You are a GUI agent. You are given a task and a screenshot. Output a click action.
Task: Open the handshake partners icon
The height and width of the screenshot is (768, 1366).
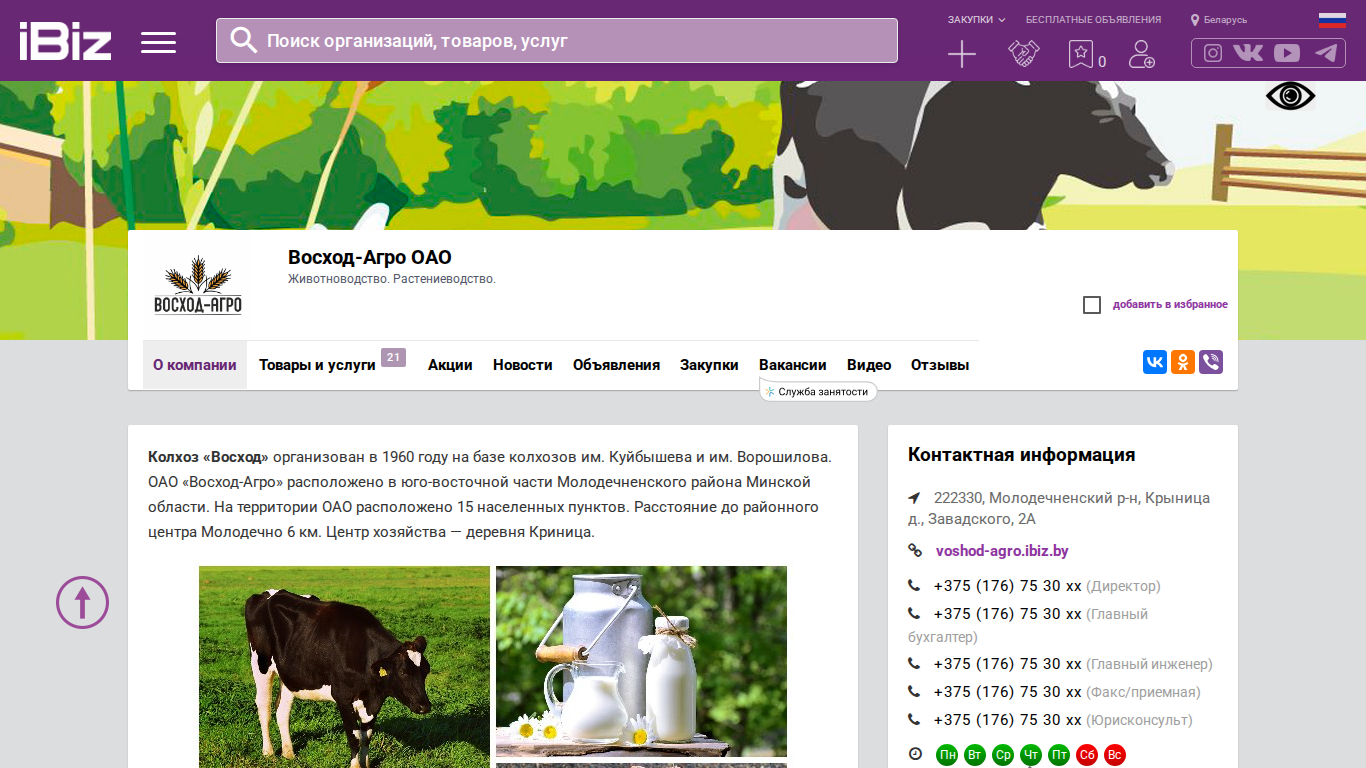pyautogui.click(x=1023, y=54)
